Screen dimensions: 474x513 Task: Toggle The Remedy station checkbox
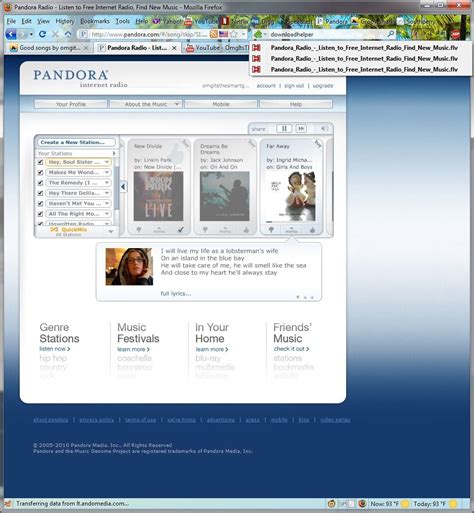coord(40,183)
